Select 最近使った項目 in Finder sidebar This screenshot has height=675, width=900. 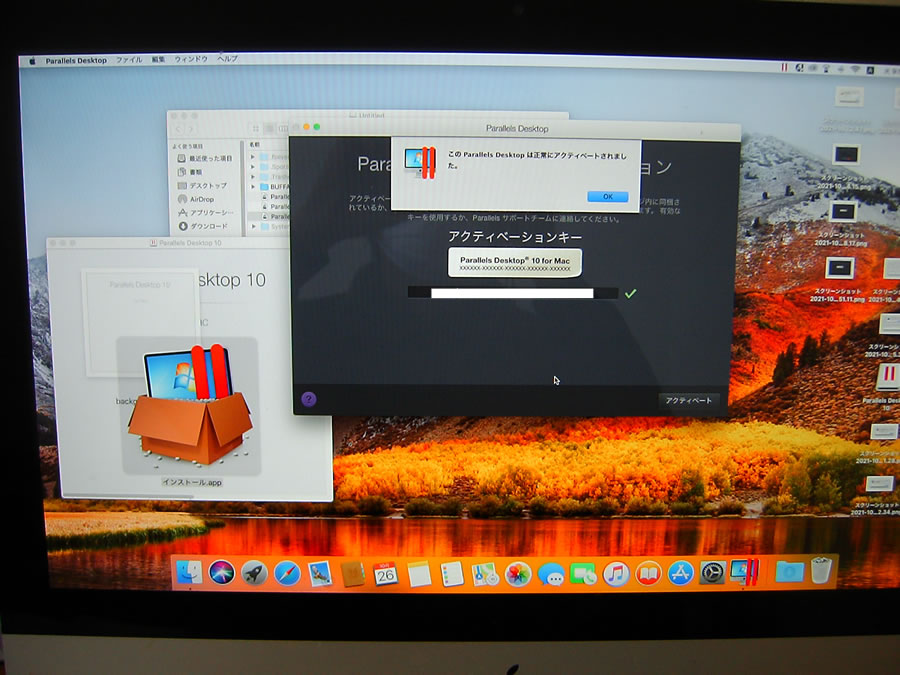tap(204, 158)
